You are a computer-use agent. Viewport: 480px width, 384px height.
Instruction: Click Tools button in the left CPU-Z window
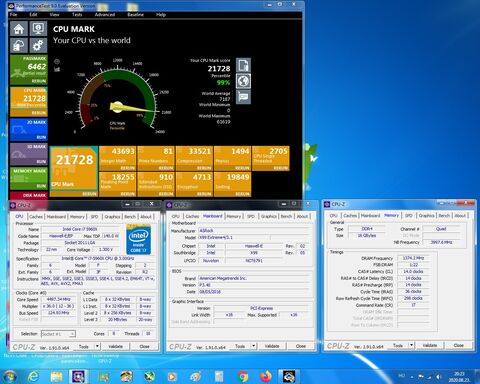tap(83, 346)
